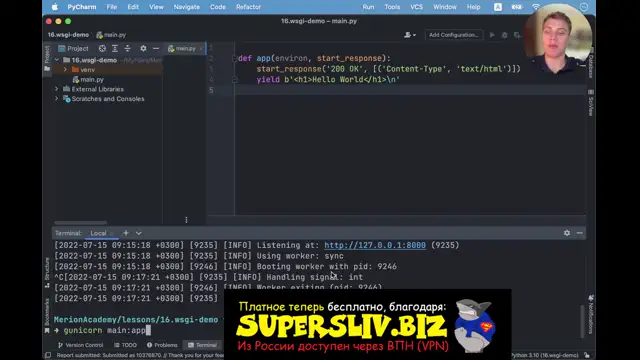640x360 pixels.
Task: Click main.py in the breadcrumb bar
Action: [111, 35]
